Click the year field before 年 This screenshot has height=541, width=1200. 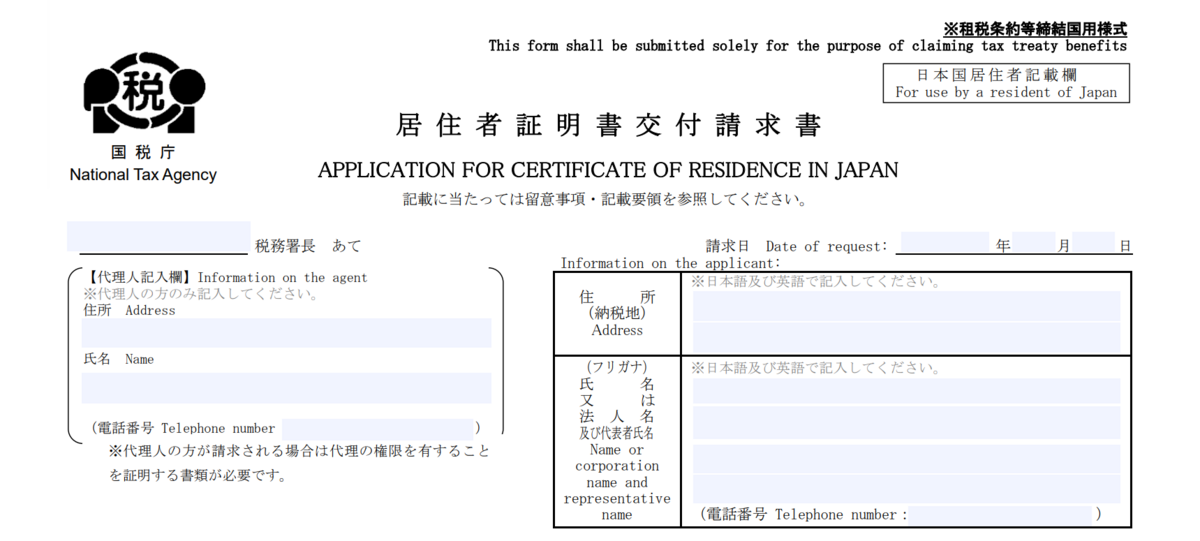coord(944,243)
